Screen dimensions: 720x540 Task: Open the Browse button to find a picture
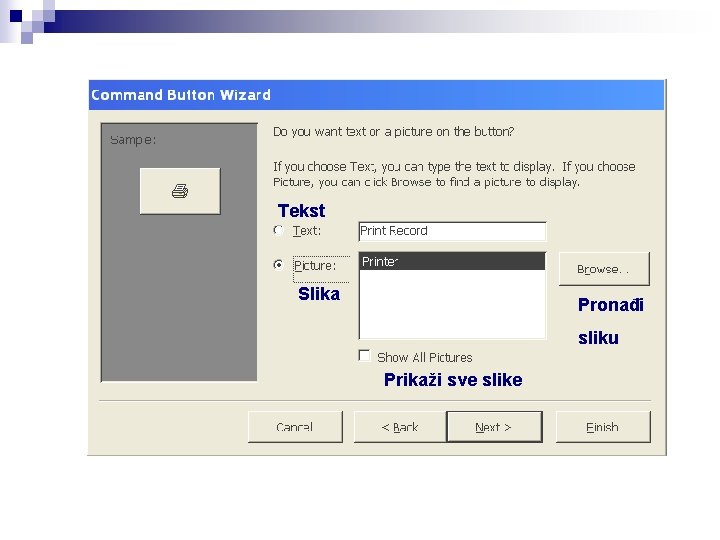click(x=604, y=269)
